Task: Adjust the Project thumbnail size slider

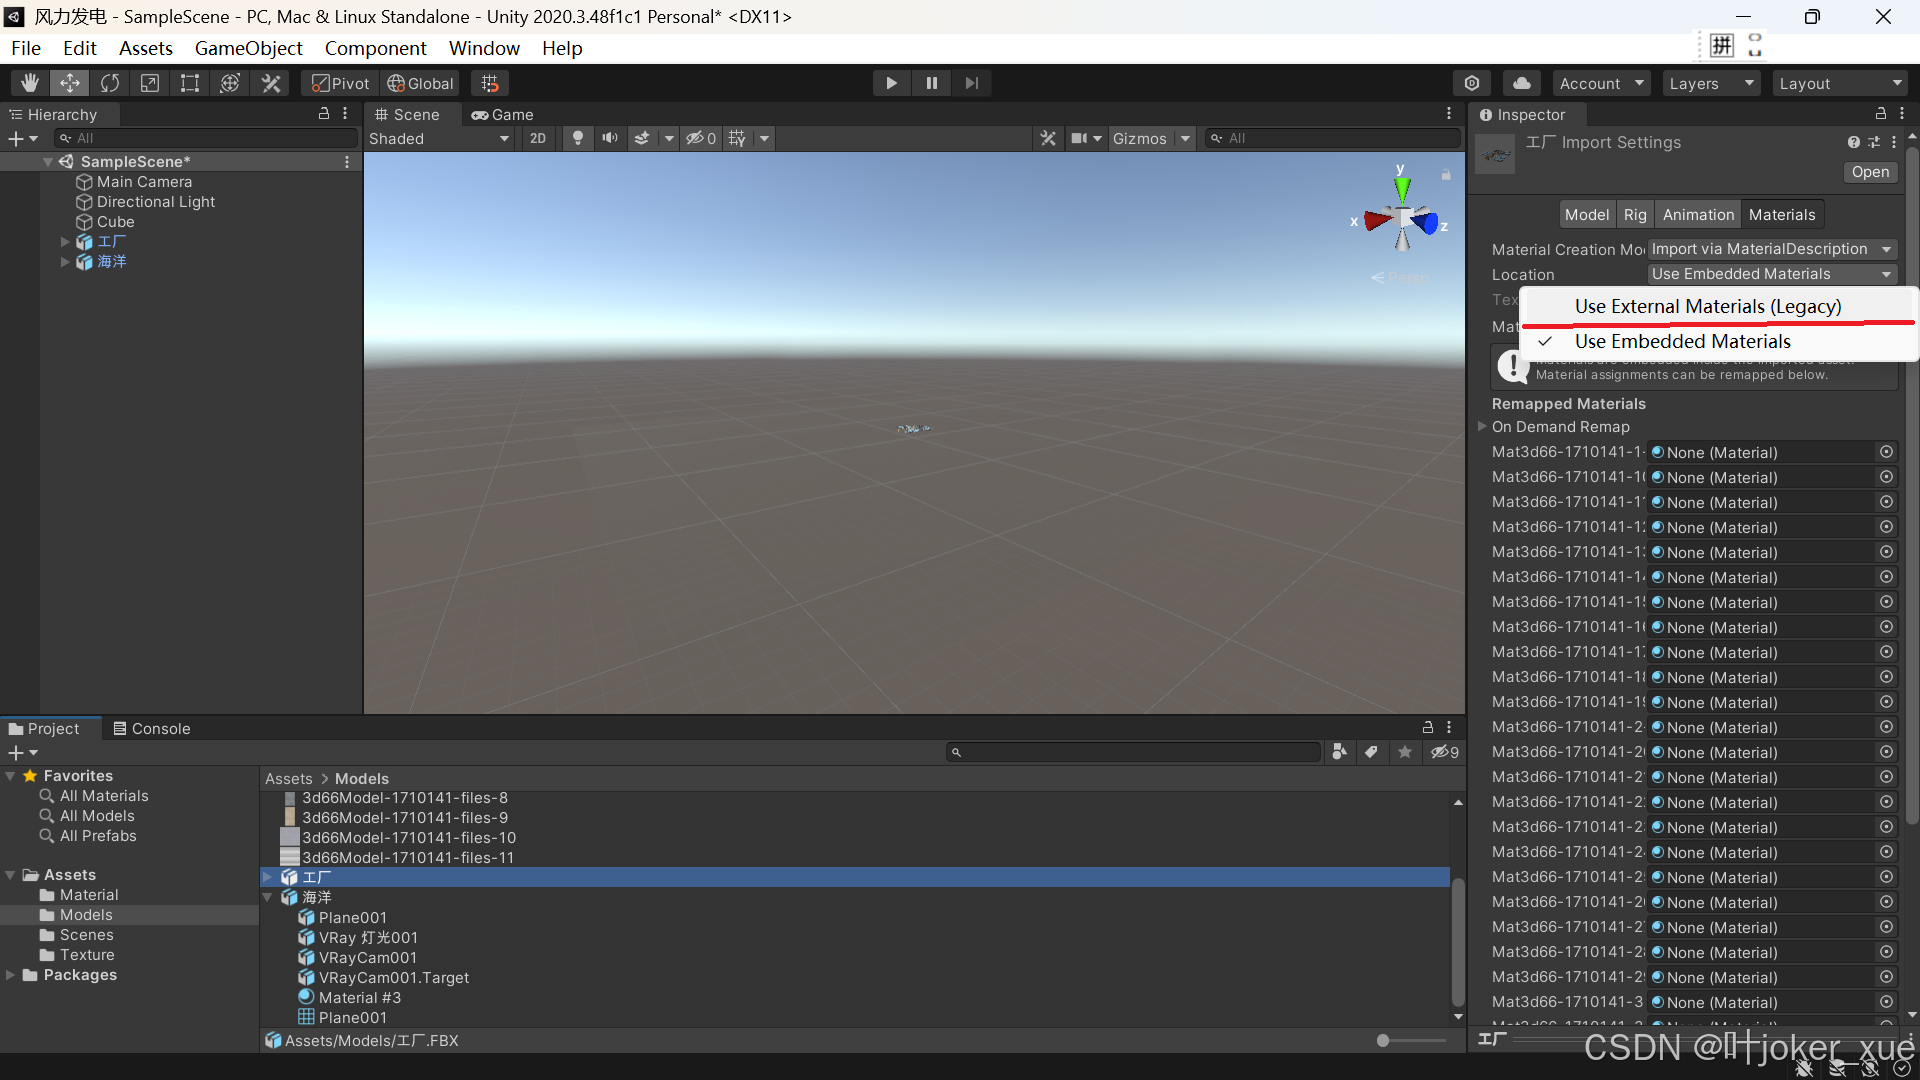Action: [x=1384, y=1040]
